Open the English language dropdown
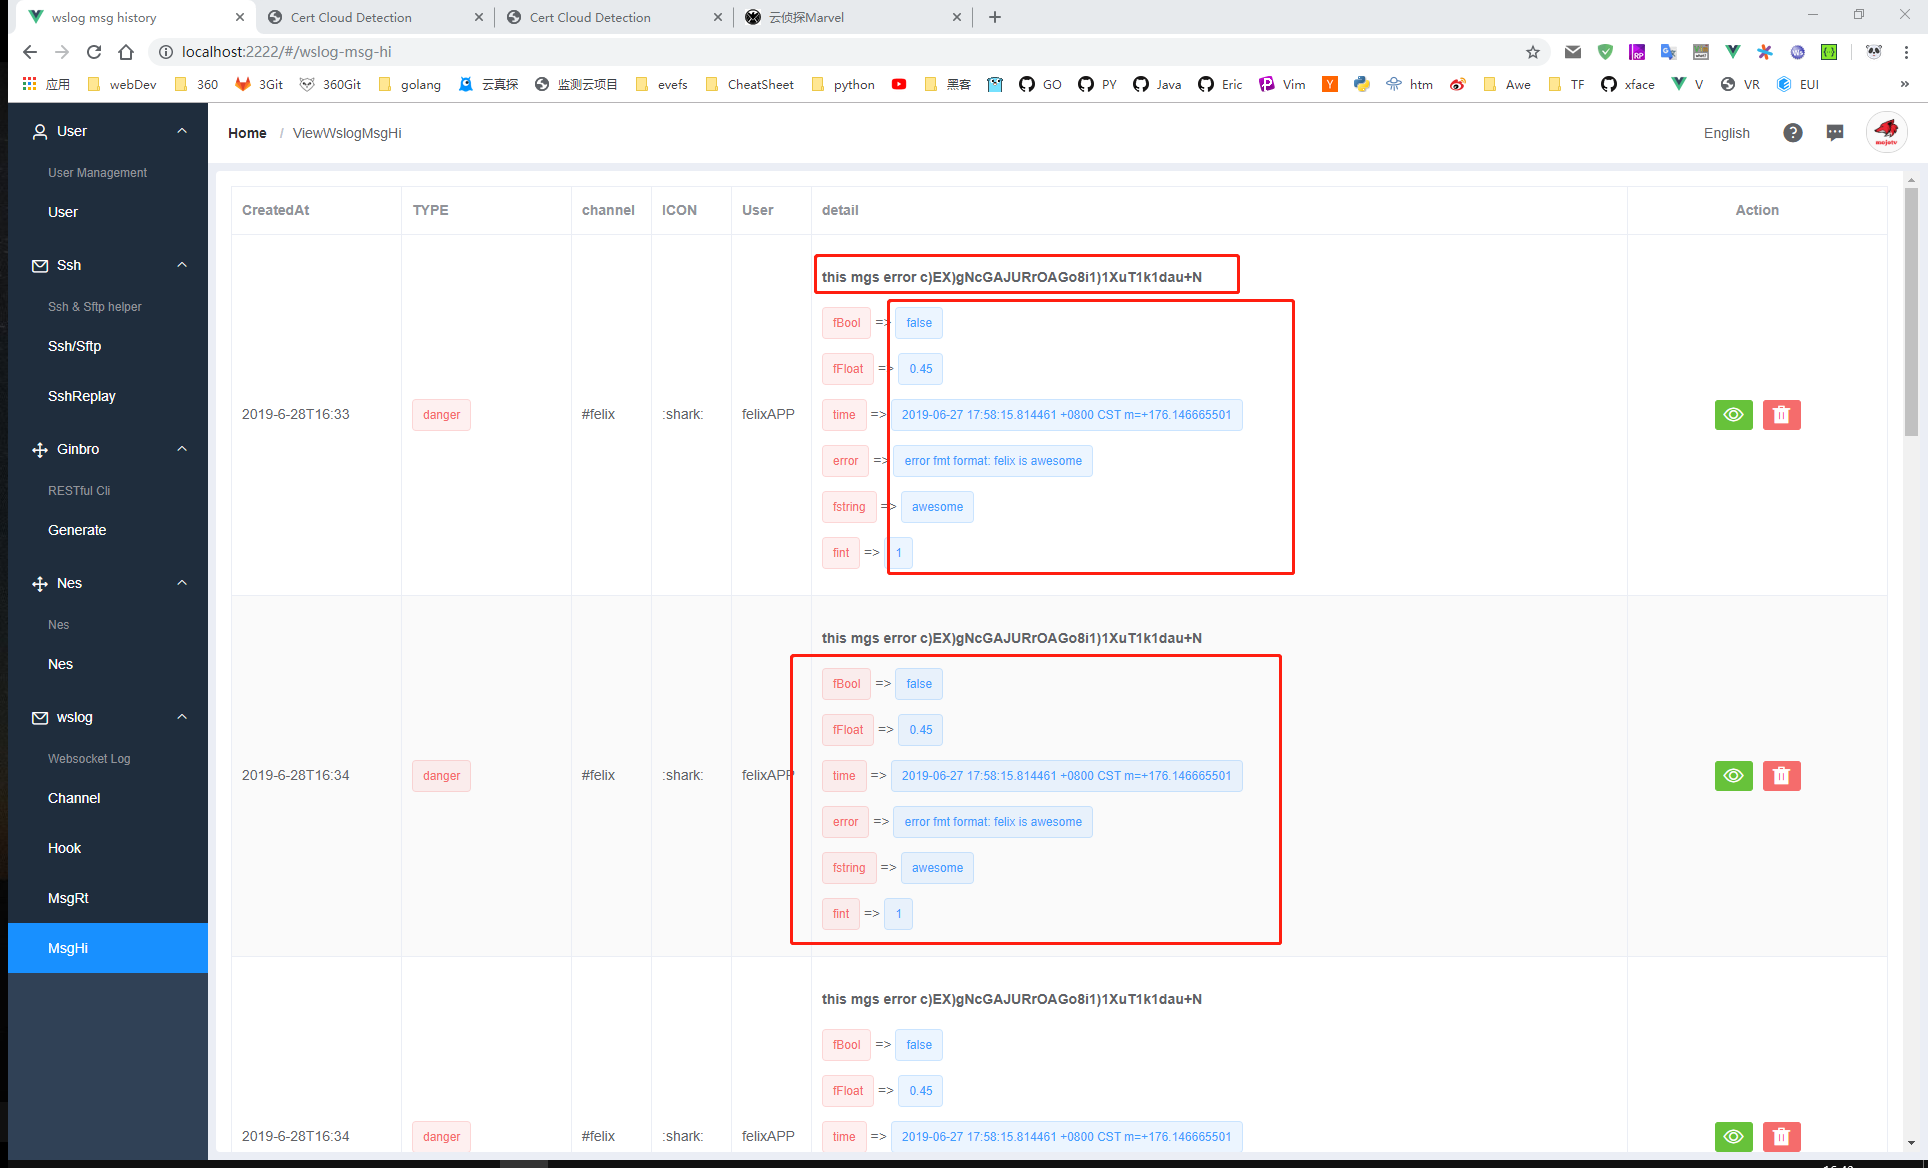The height and width of the screenshot is (1168, 1928). [x=1726, y=133]
